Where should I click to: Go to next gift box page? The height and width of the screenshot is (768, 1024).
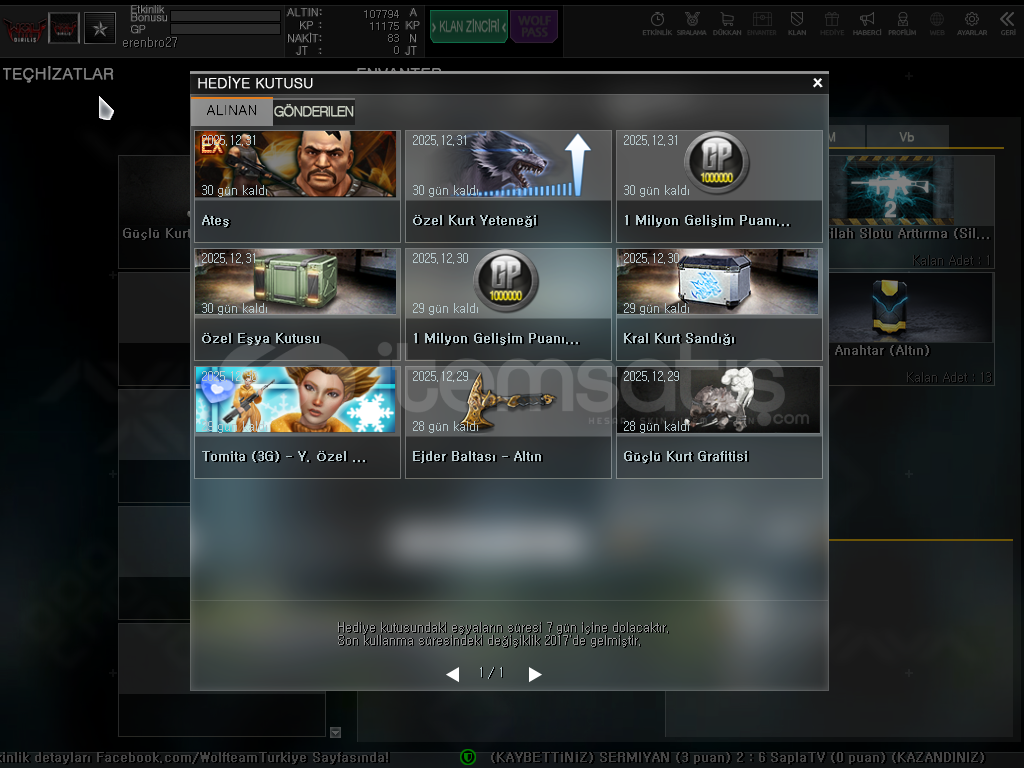(535, 674)
